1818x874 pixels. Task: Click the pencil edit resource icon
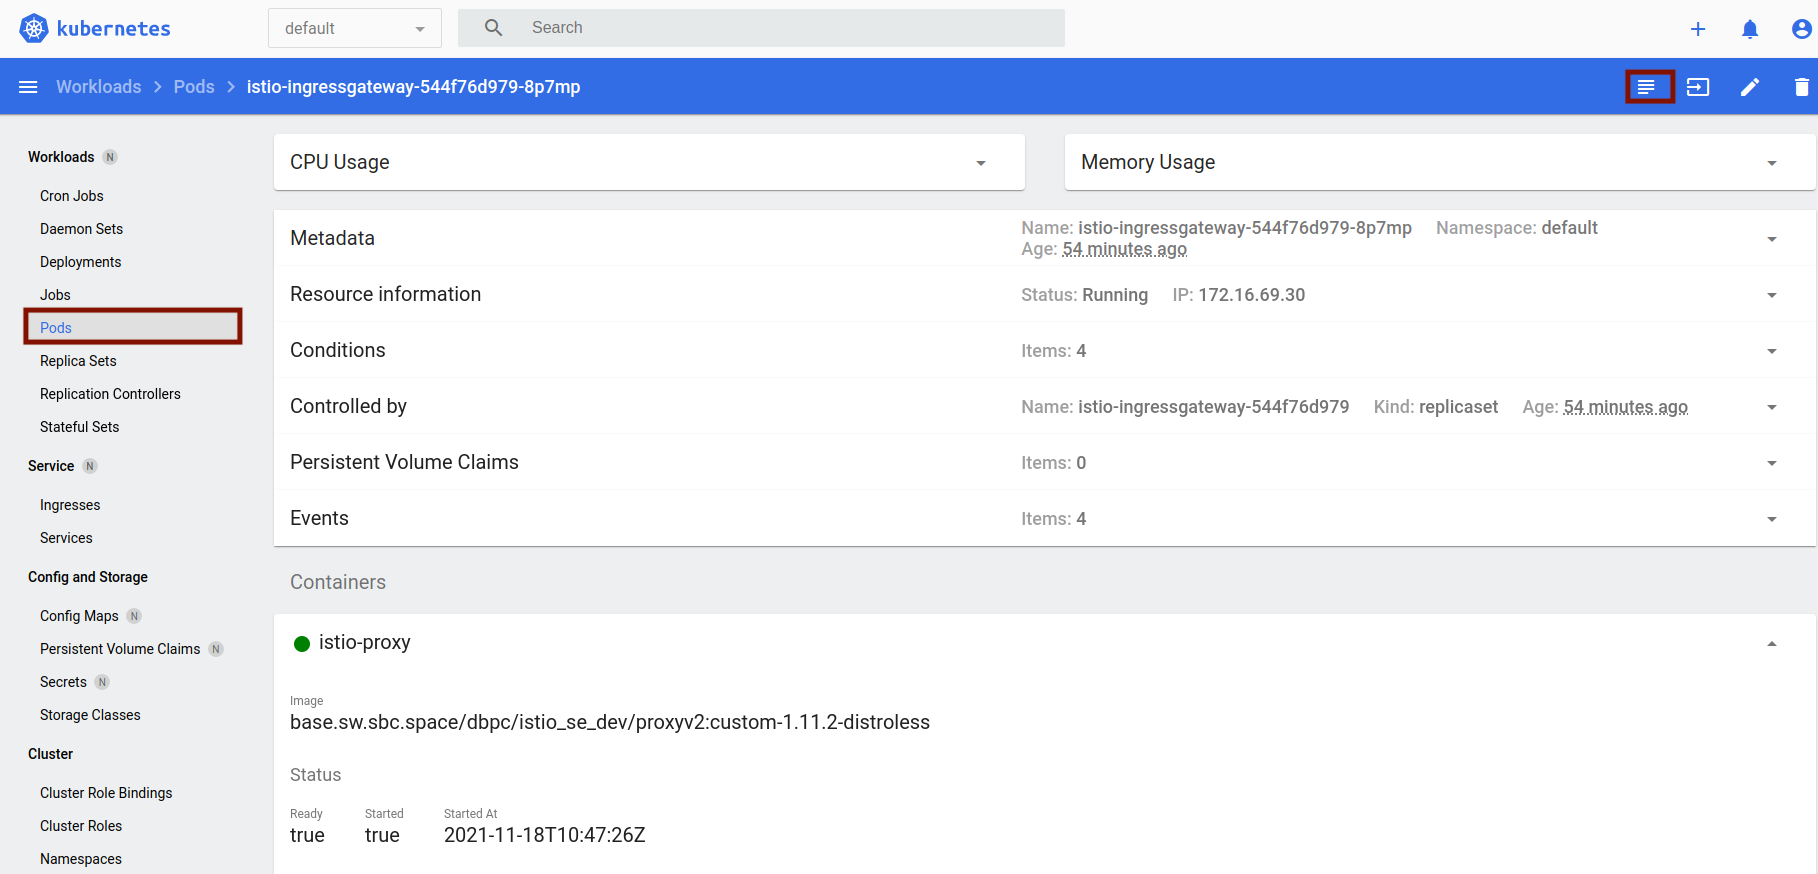click(1750, 87)
